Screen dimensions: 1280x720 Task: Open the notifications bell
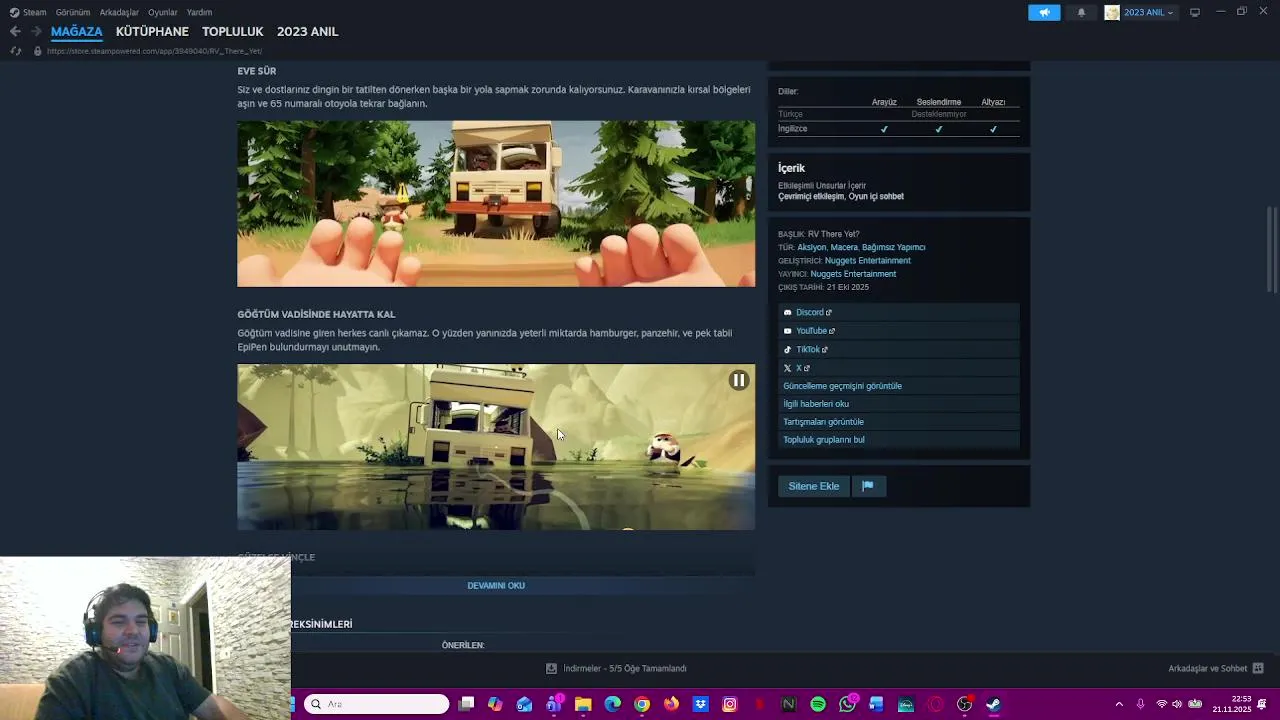(1081, 12)
